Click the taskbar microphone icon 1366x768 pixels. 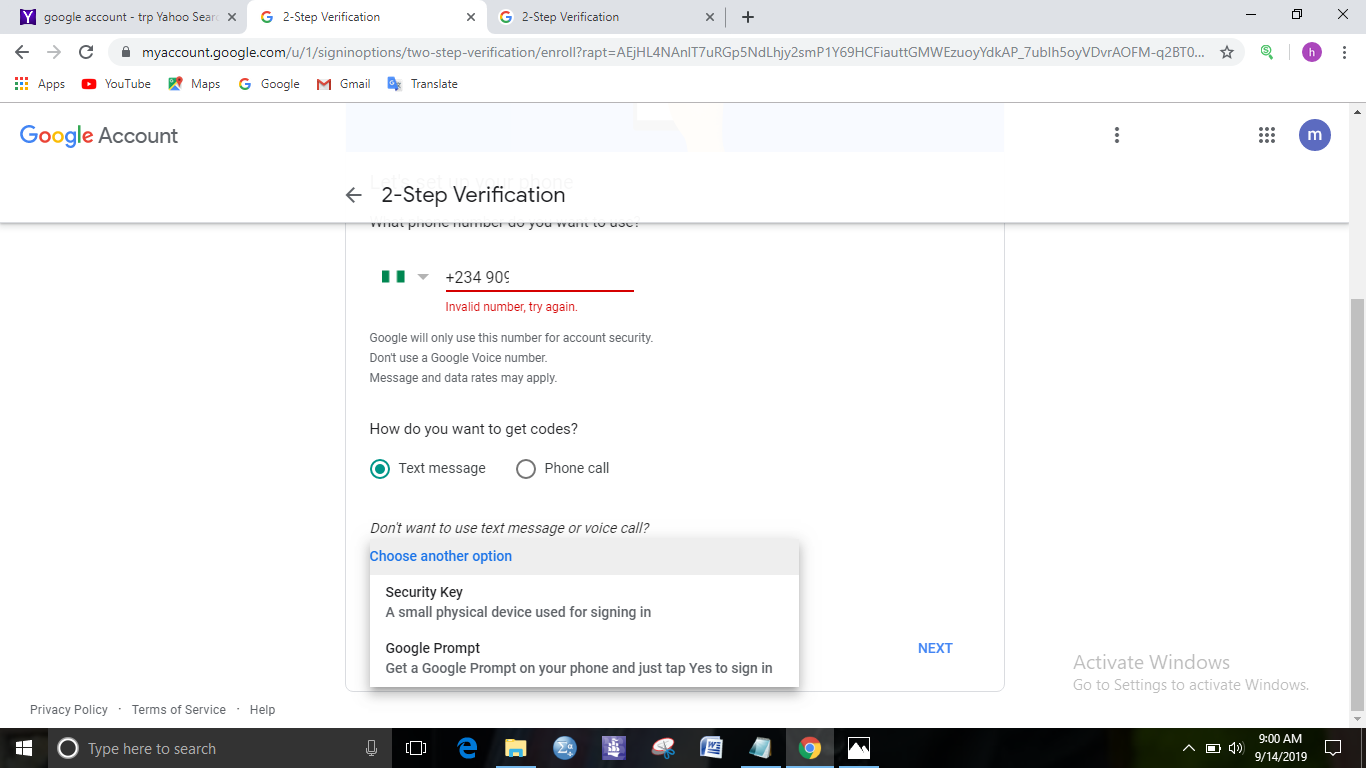point(372,748)
